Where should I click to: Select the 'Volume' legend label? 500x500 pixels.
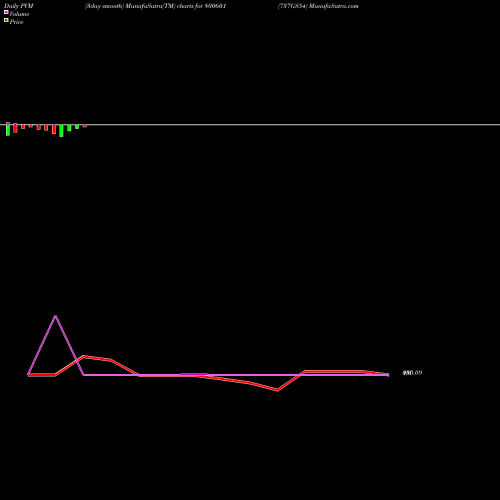19,14
